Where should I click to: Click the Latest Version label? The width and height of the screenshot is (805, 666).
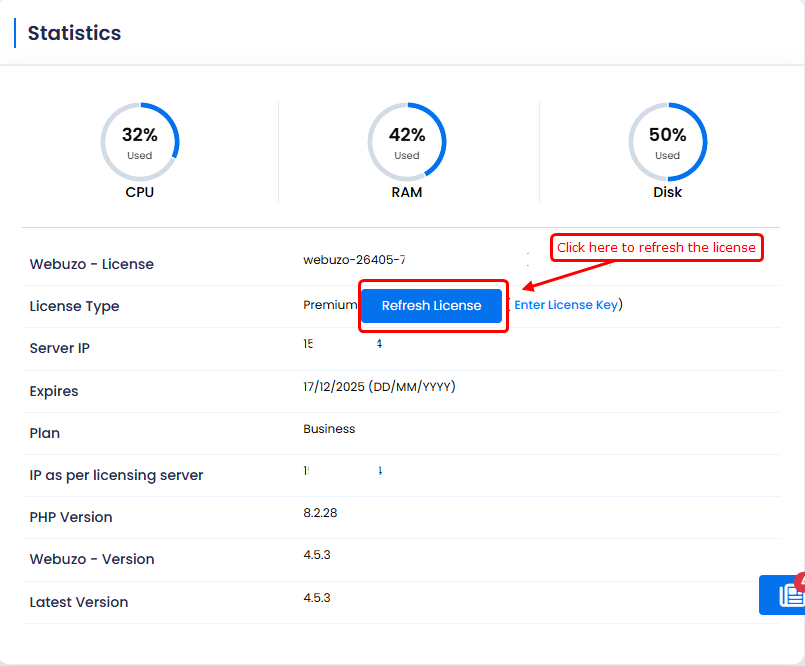(79, 602)
